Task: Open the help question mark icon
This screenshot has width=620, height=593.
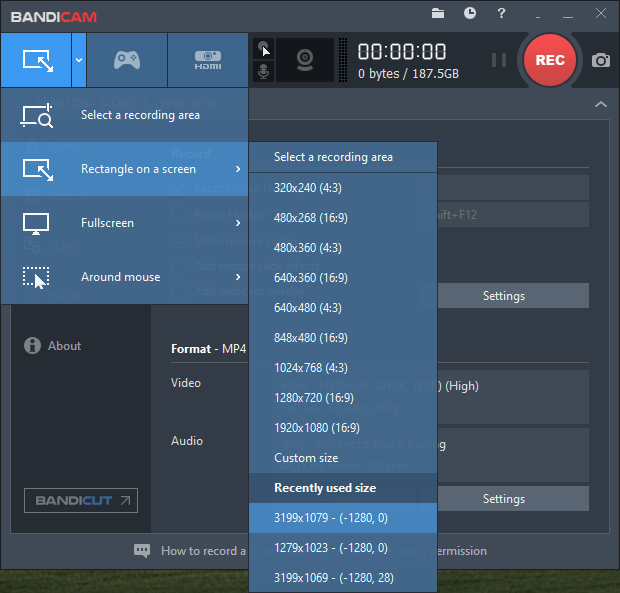Action: 501,13
